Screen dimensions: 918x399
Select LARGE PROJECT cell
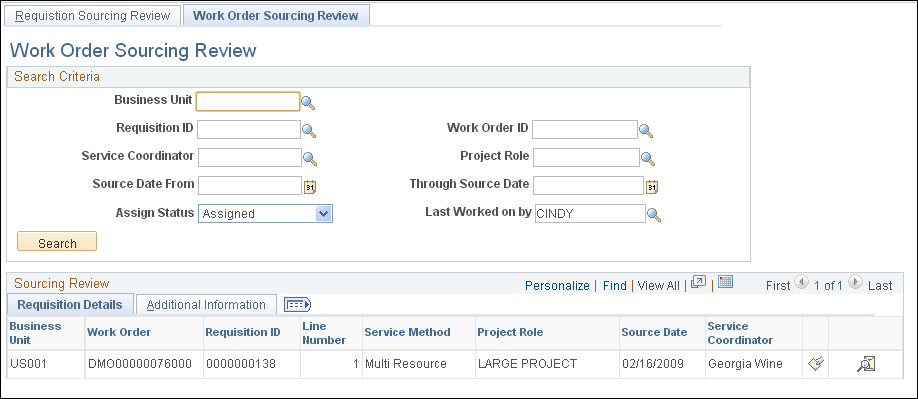tap(527, 364)
